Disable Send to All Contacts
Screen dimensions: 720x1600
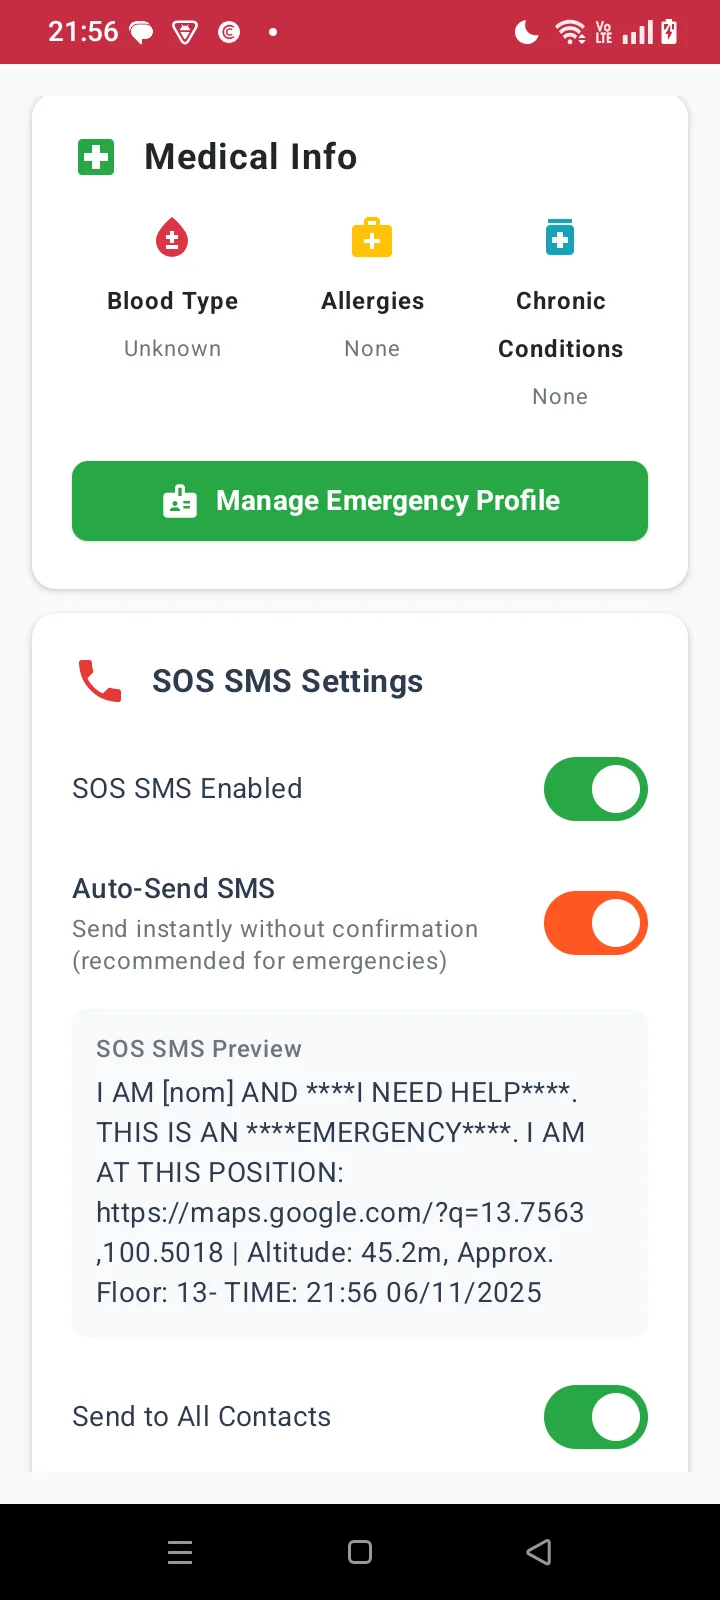[x=595, y=1416]
